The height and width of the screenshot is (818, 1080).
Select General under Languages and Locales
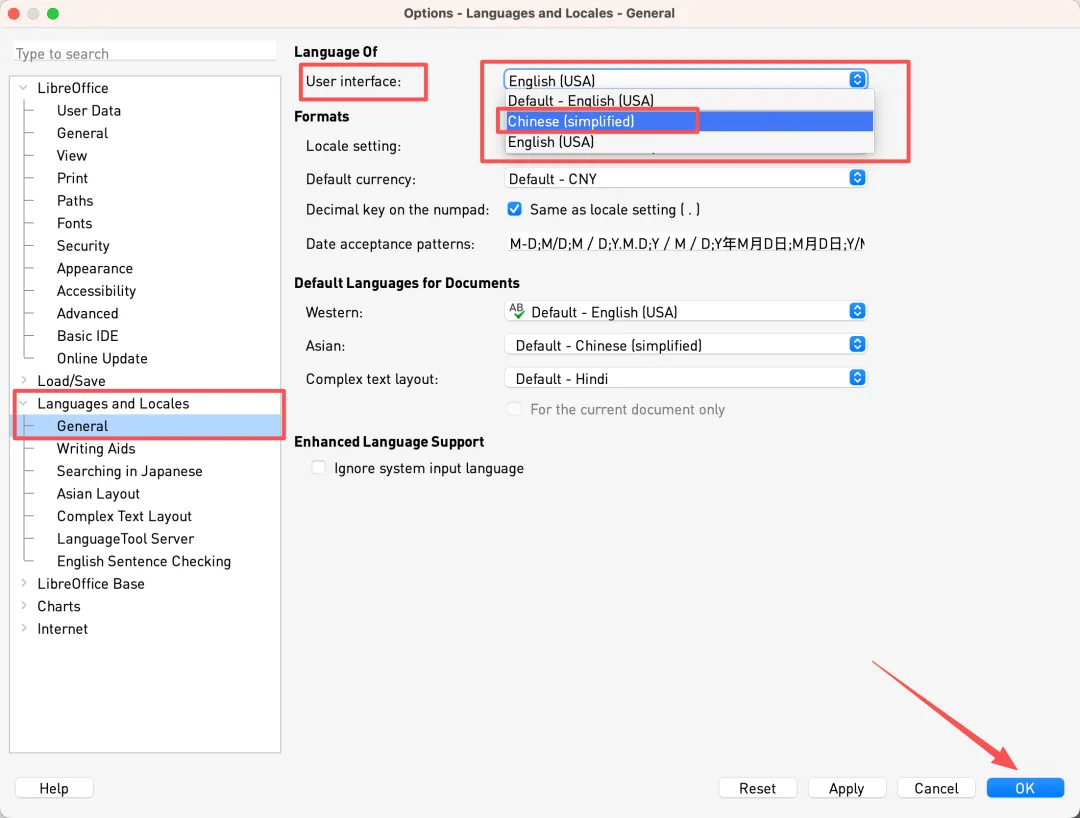(x=83, y=426)
